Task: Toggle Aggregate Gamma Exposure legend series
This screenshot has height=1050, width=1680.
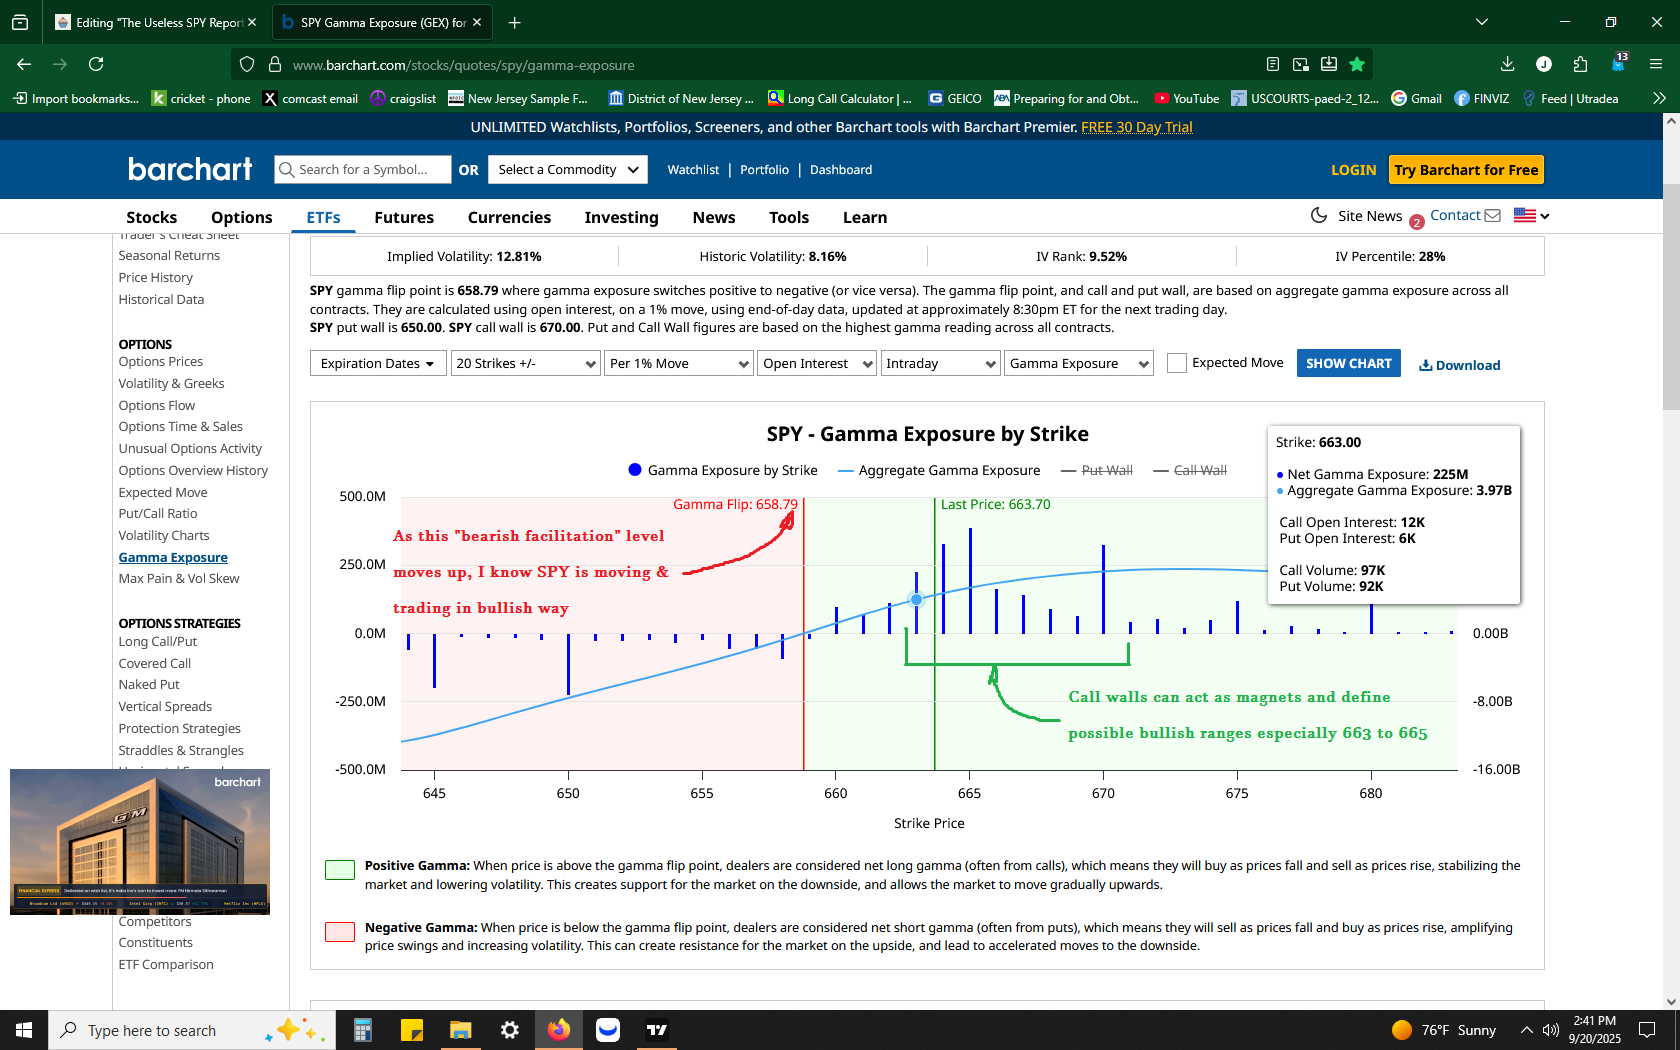Action: (939, 470)
